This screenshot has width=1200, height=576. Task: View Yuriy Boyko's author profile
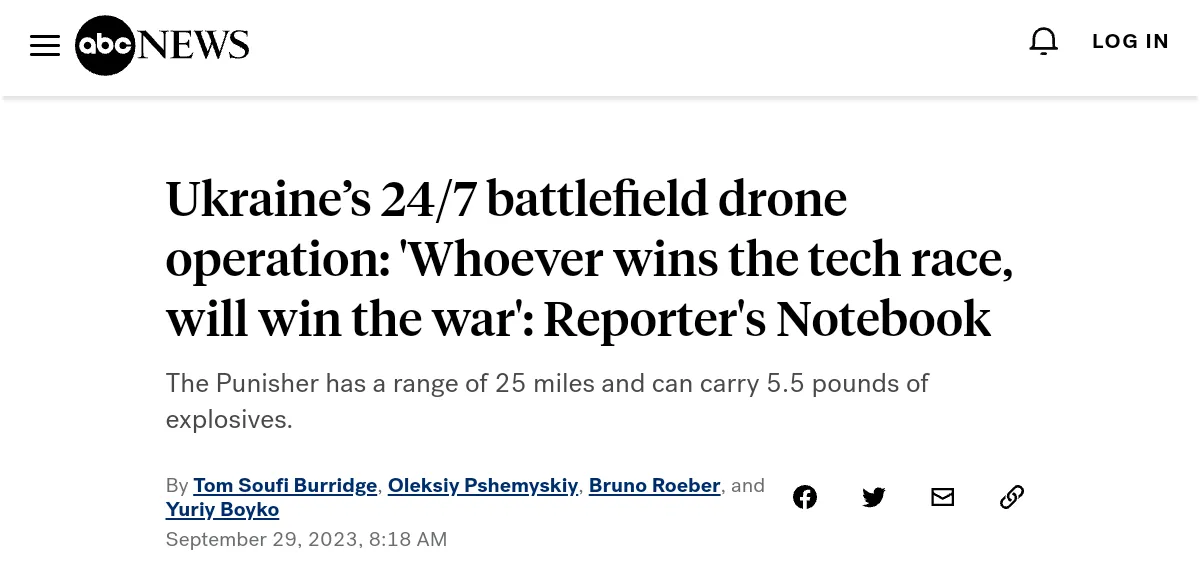tap(222, 510)
